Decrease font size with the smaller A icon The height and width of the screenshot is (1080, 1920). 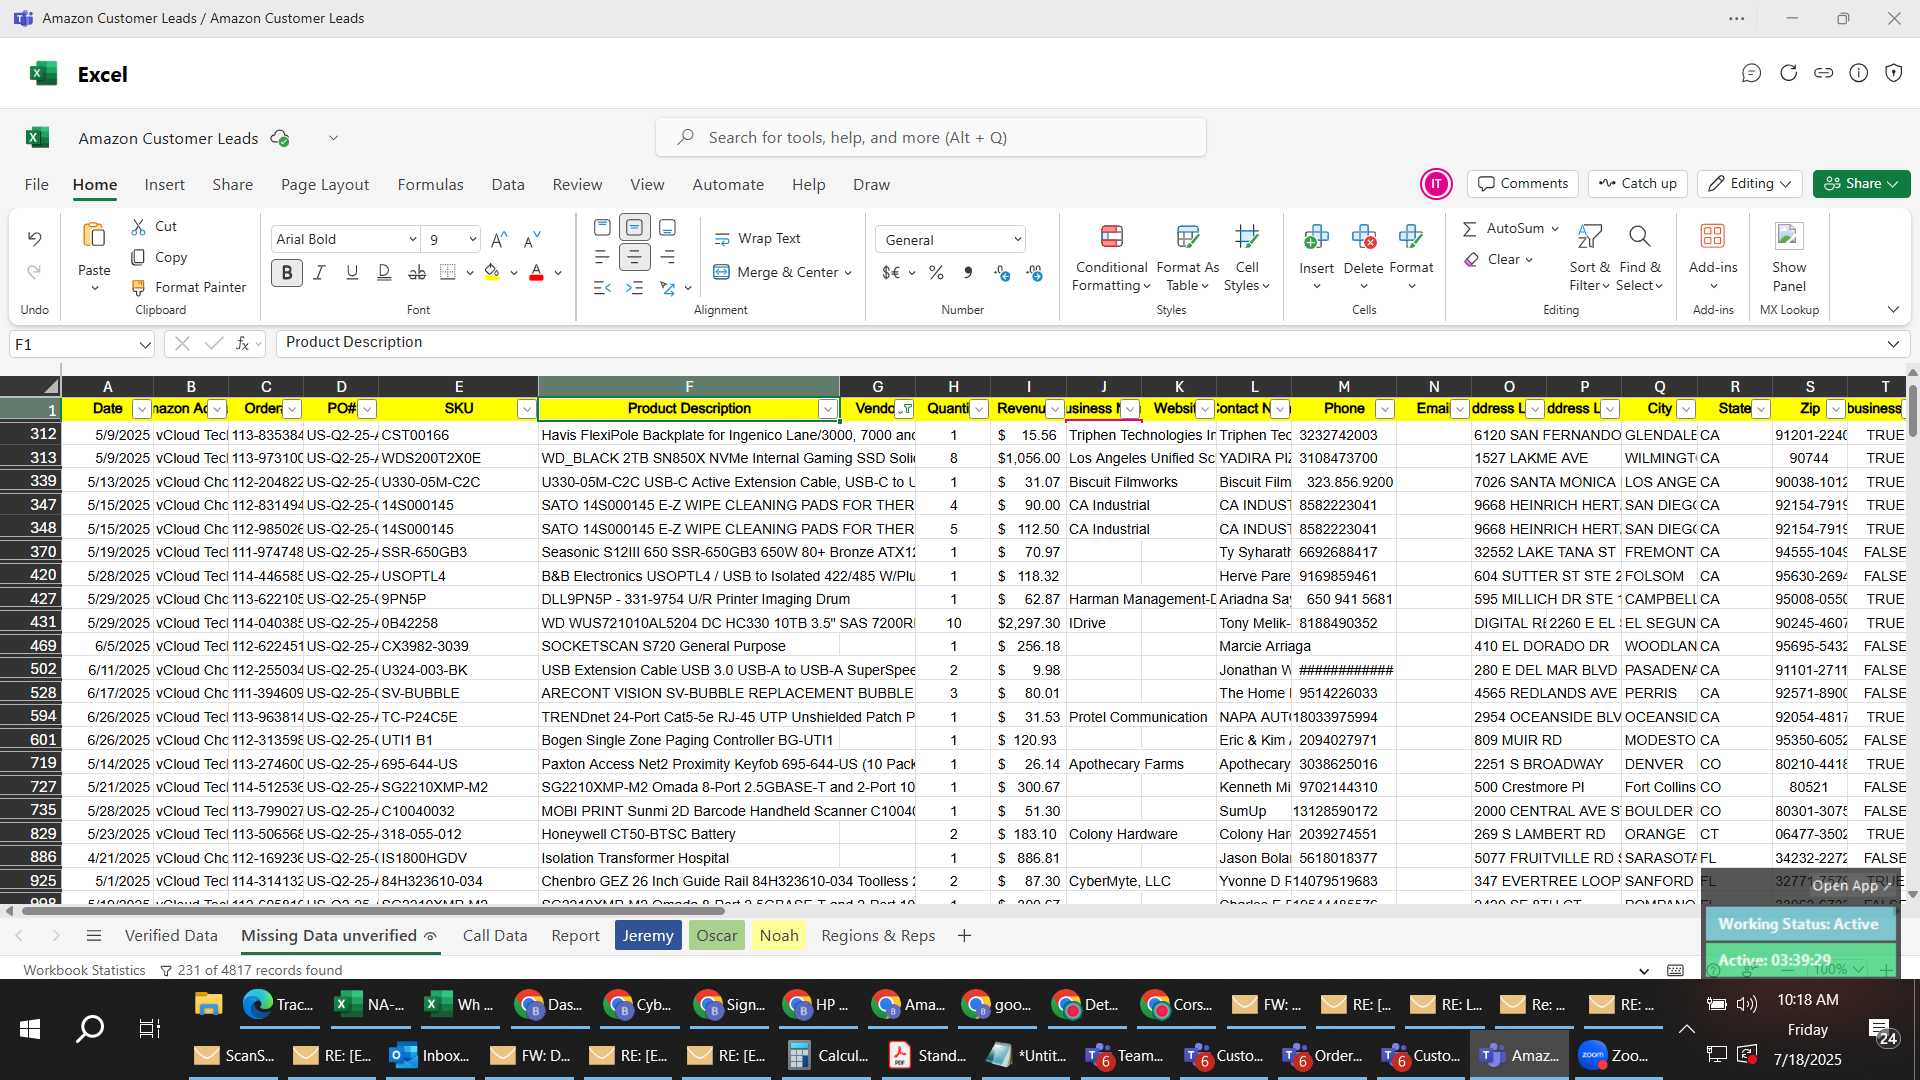(532, 240)
